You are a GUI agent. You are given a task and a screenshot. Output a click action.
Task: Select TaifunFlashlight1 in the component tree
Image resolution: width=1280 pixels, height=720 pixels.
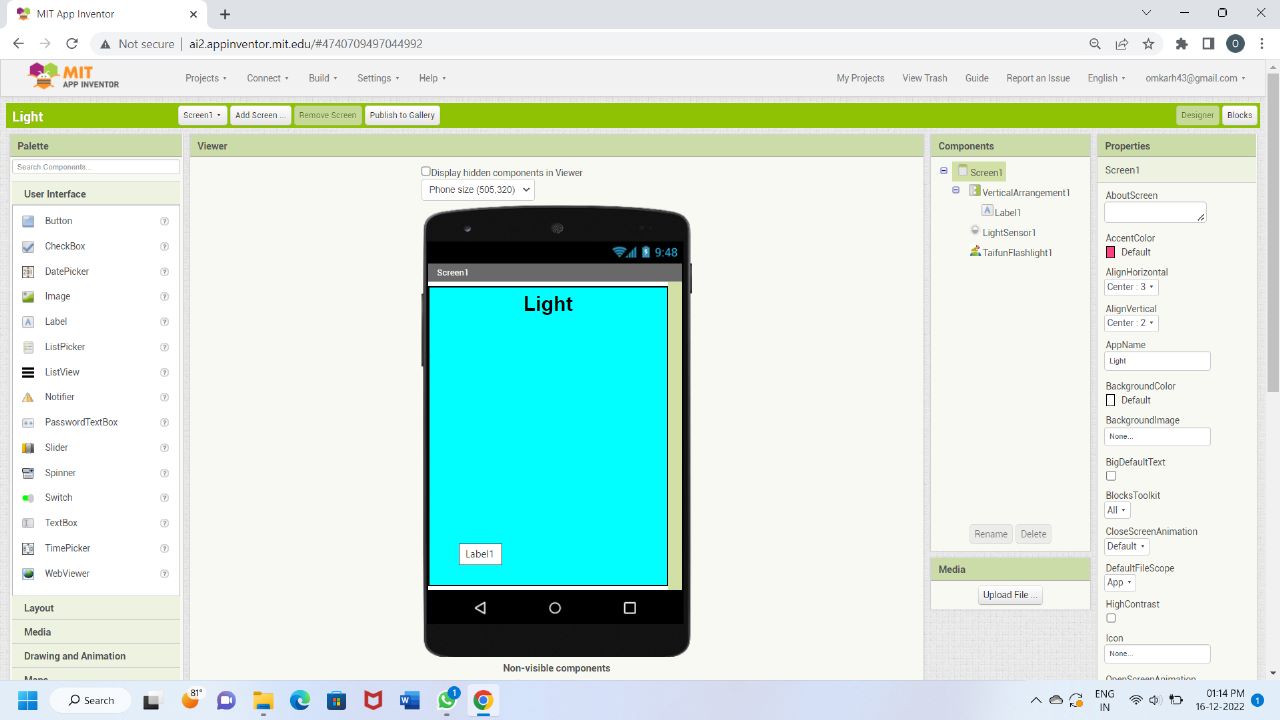pos(1016,253)
